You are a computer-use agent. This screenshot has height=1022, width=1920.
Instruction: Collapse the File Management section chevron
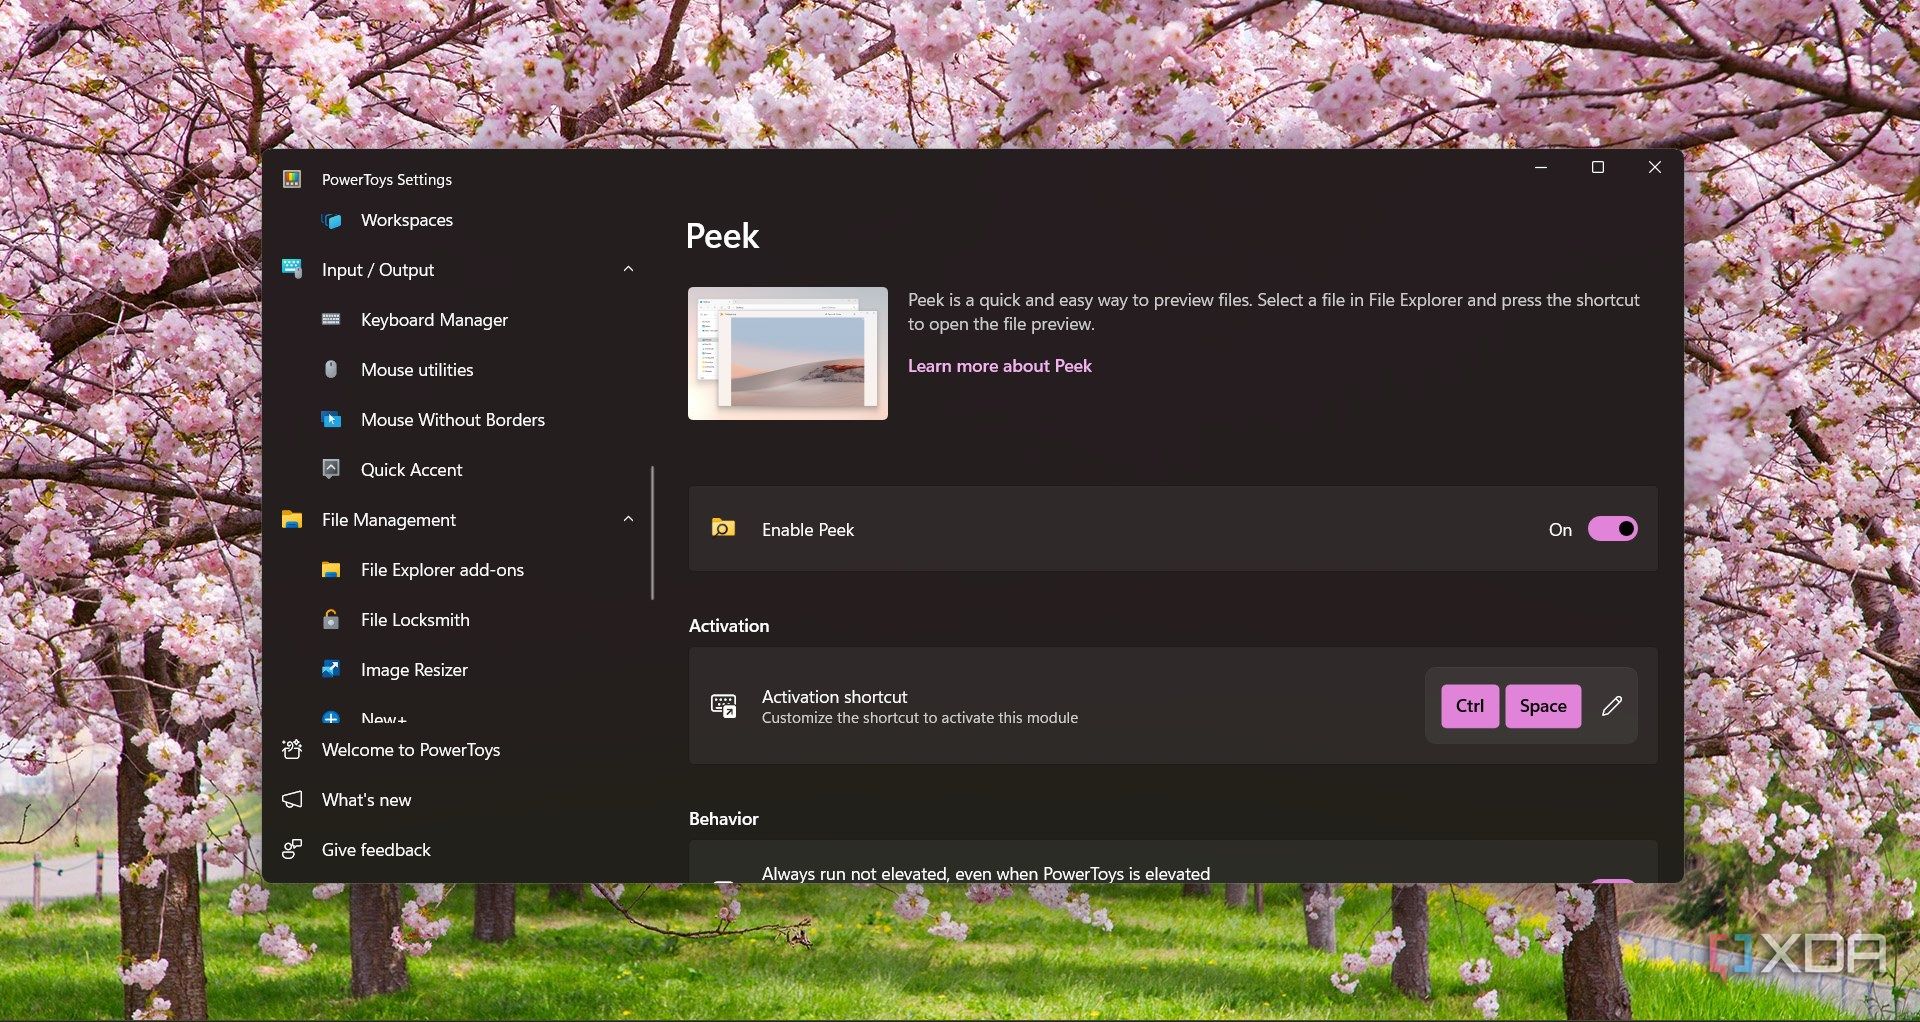click(628, 519)
